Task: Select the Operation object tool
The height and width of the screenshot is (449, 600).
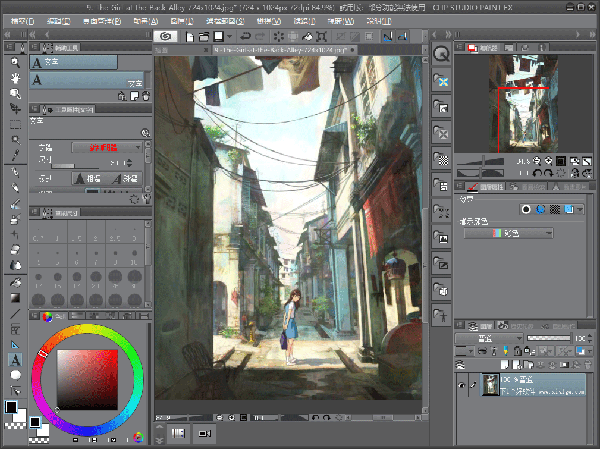Action: click(15, 93)
